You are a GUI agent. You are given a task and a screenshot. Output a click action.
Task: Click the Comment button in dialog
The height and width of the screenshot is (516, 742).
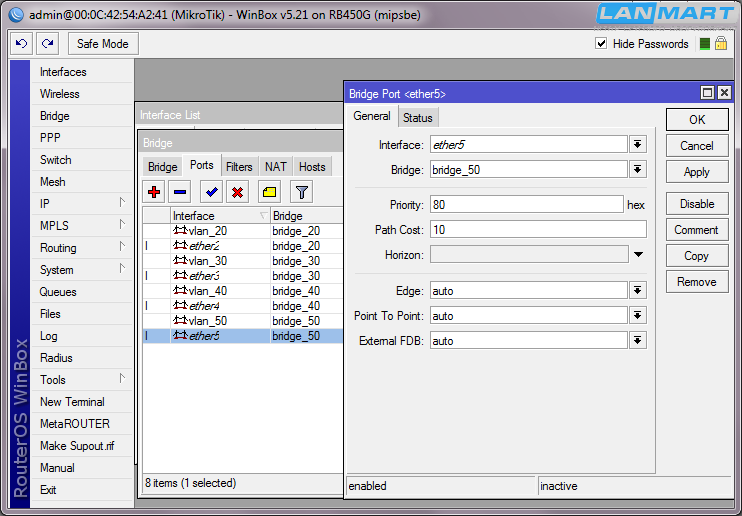pyautogui.click(x=697, y=230)
